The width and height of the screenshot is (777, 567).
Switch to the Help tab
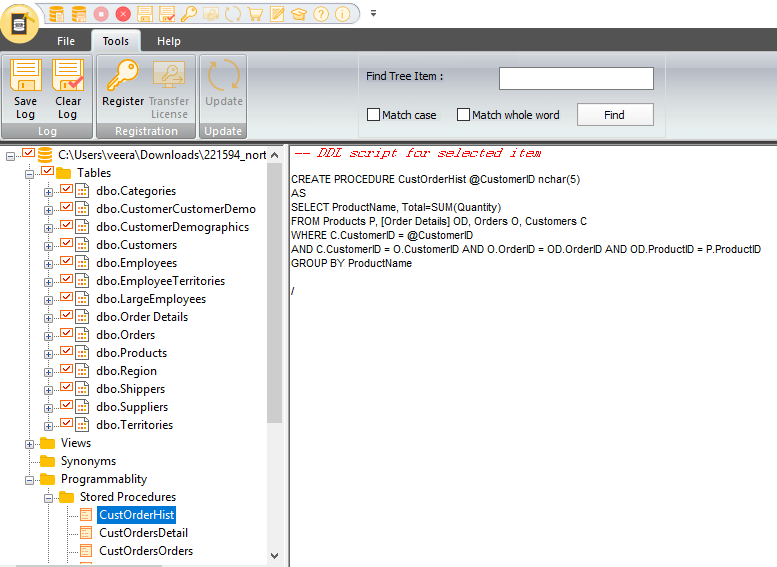click(169, 41)
